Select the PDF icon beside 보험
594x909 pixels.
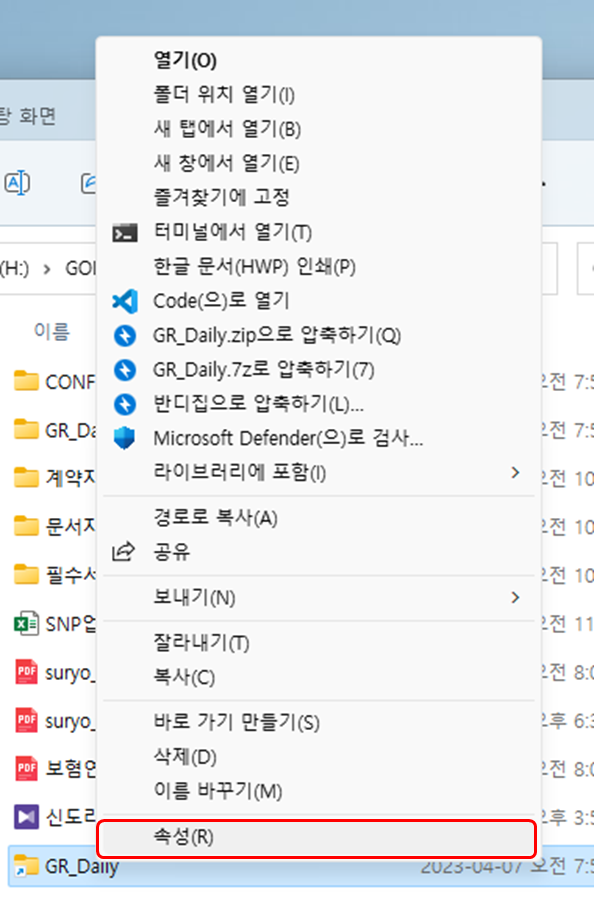point(26,769)
